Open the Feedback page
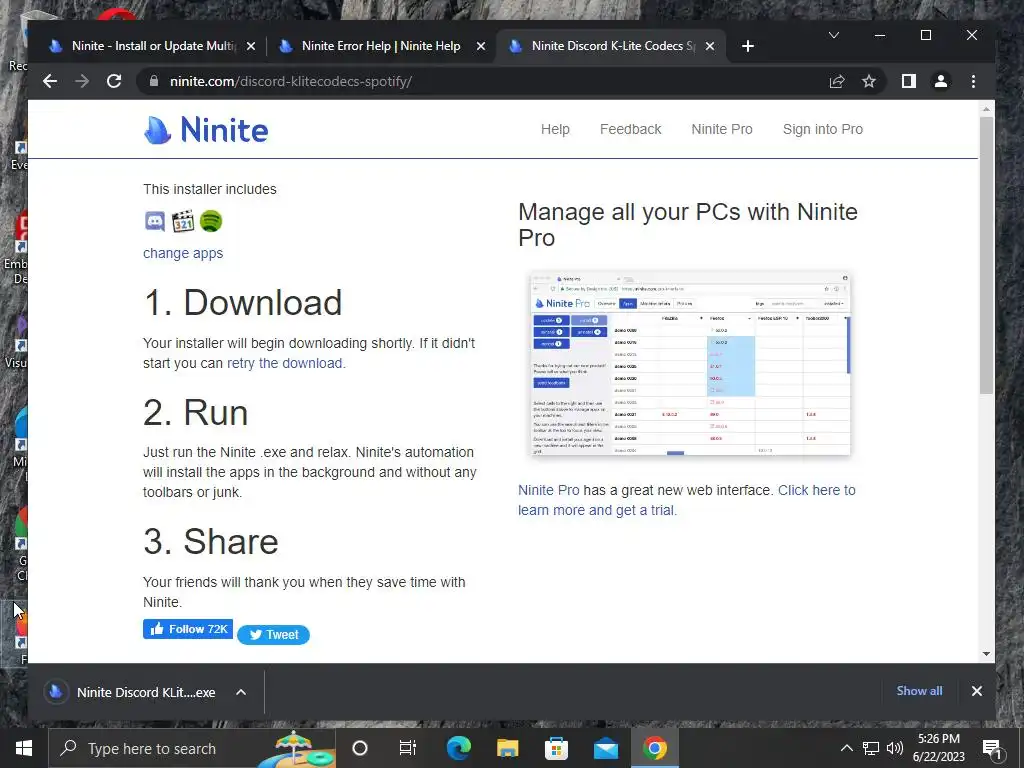Viewport: 1024px width, 768px height. click(630, 129)
